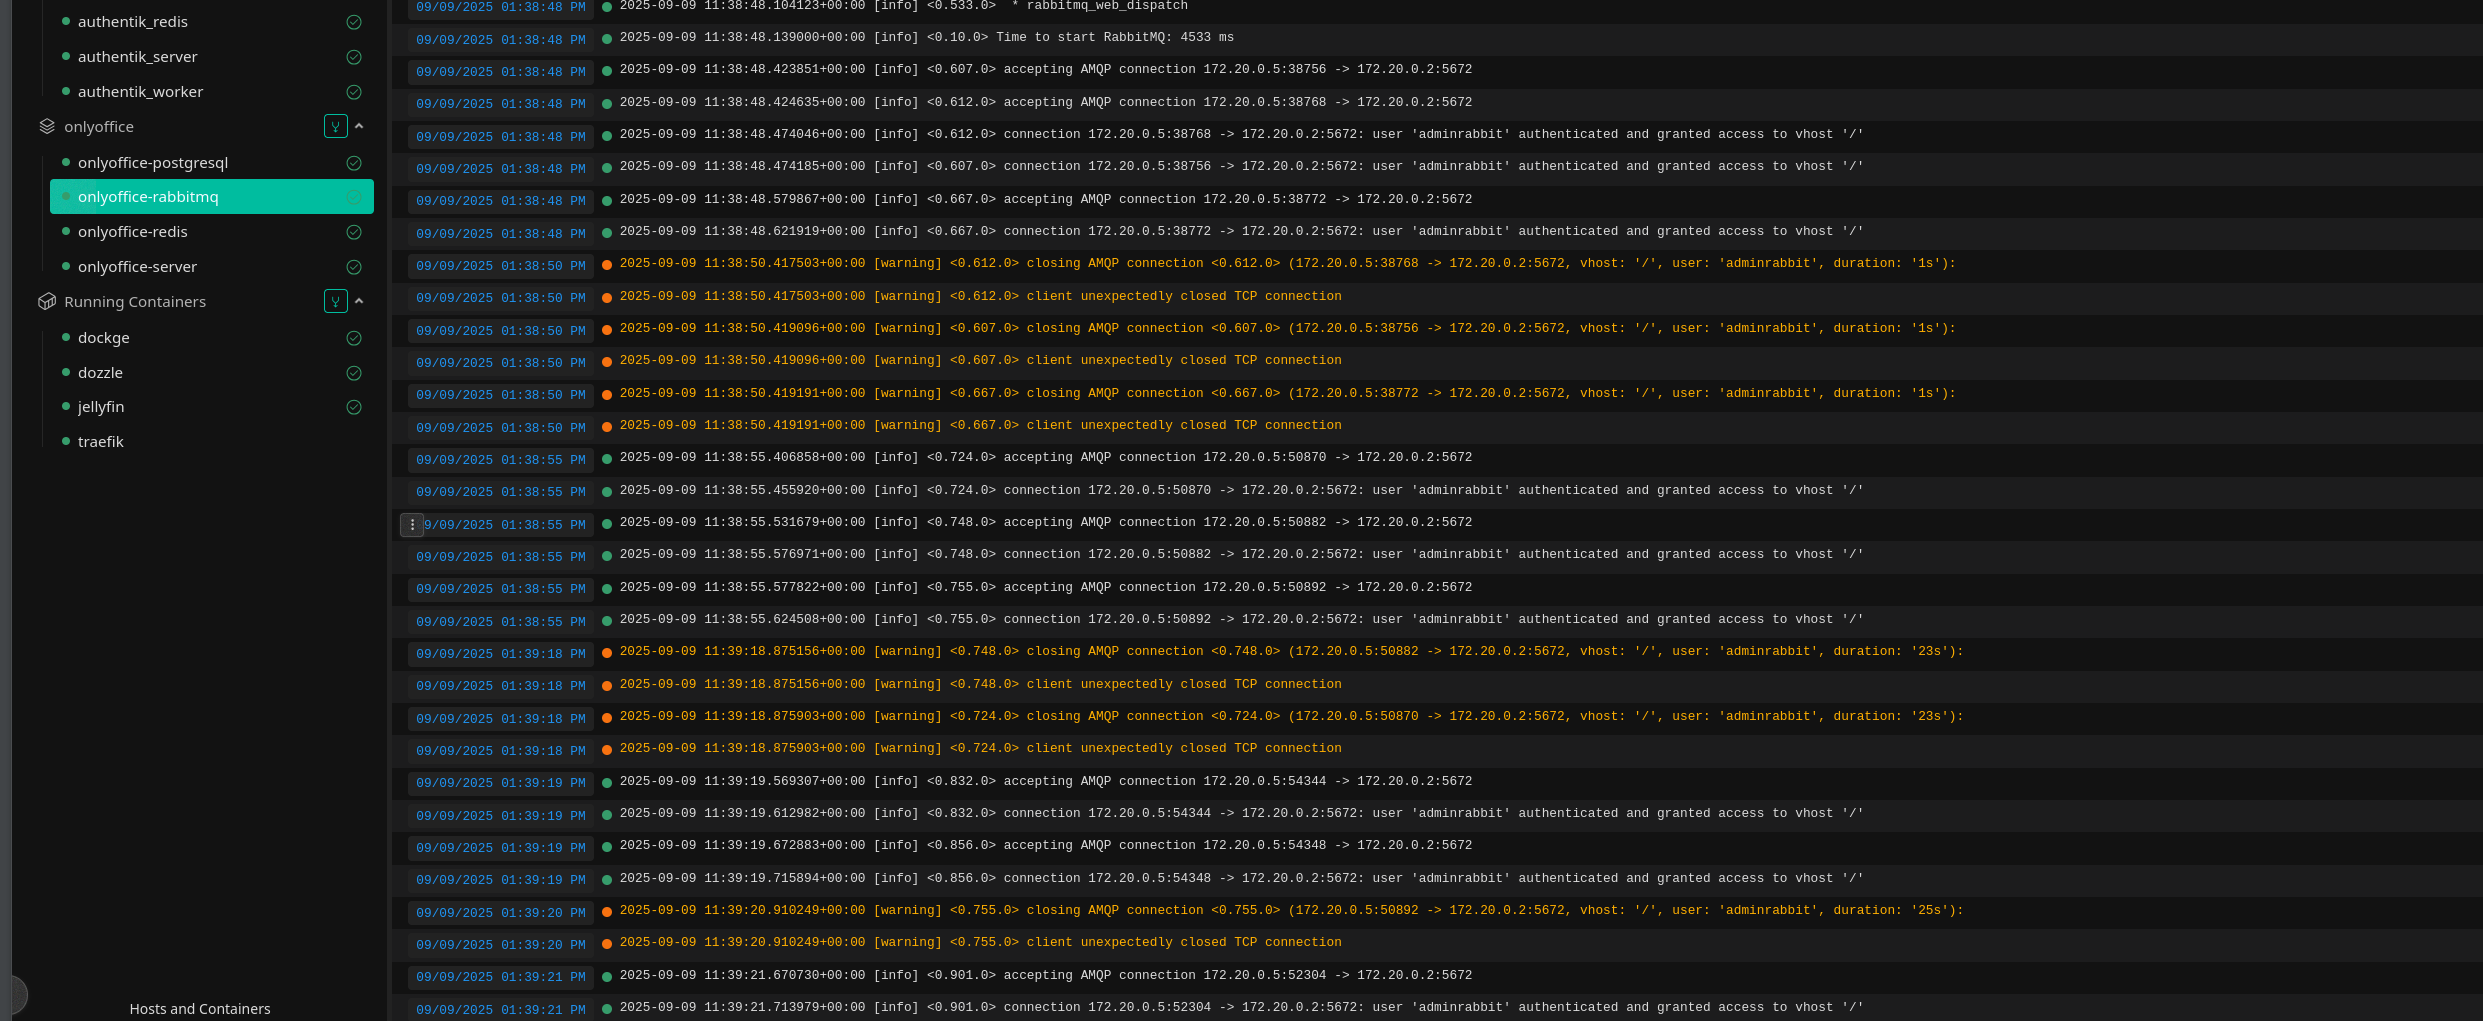The image size is (2483, 1021).
Task: Click the 01:39:18 PM timestamp of first warning
Action: click(501, 654)
